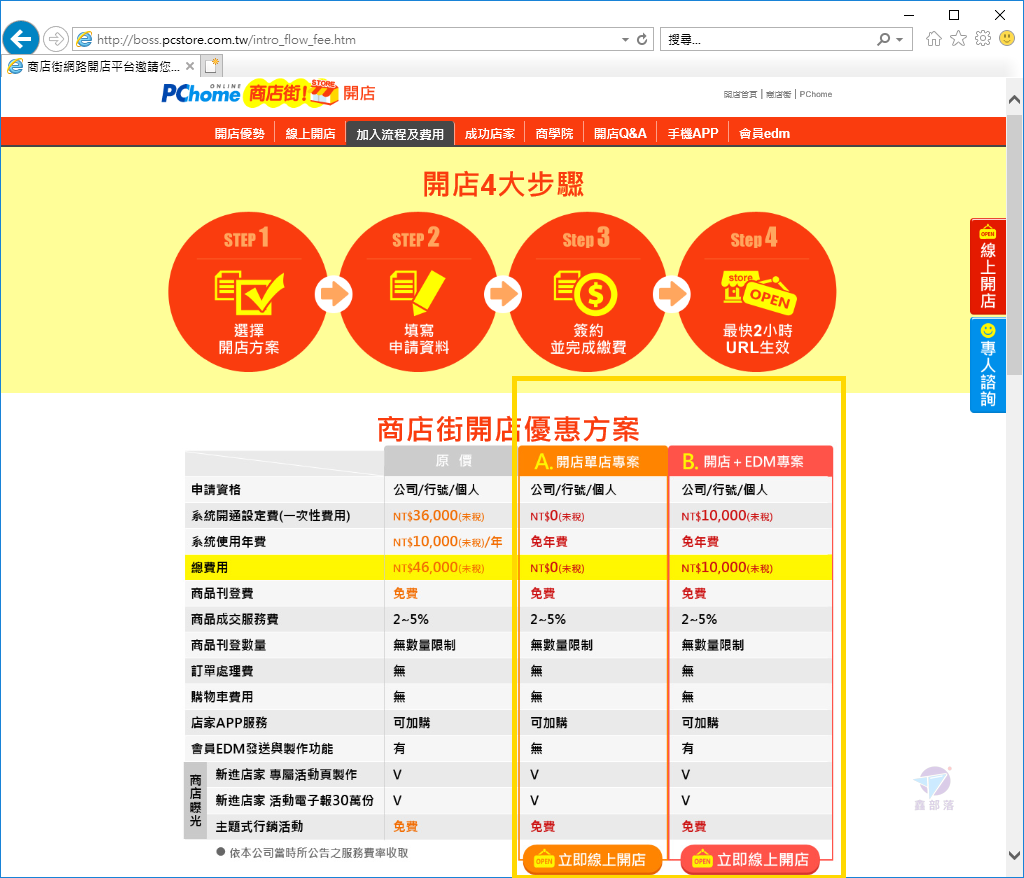Expand the address bar history dropdown arrow
This screenshot has width=1024, height=878.
625,40
